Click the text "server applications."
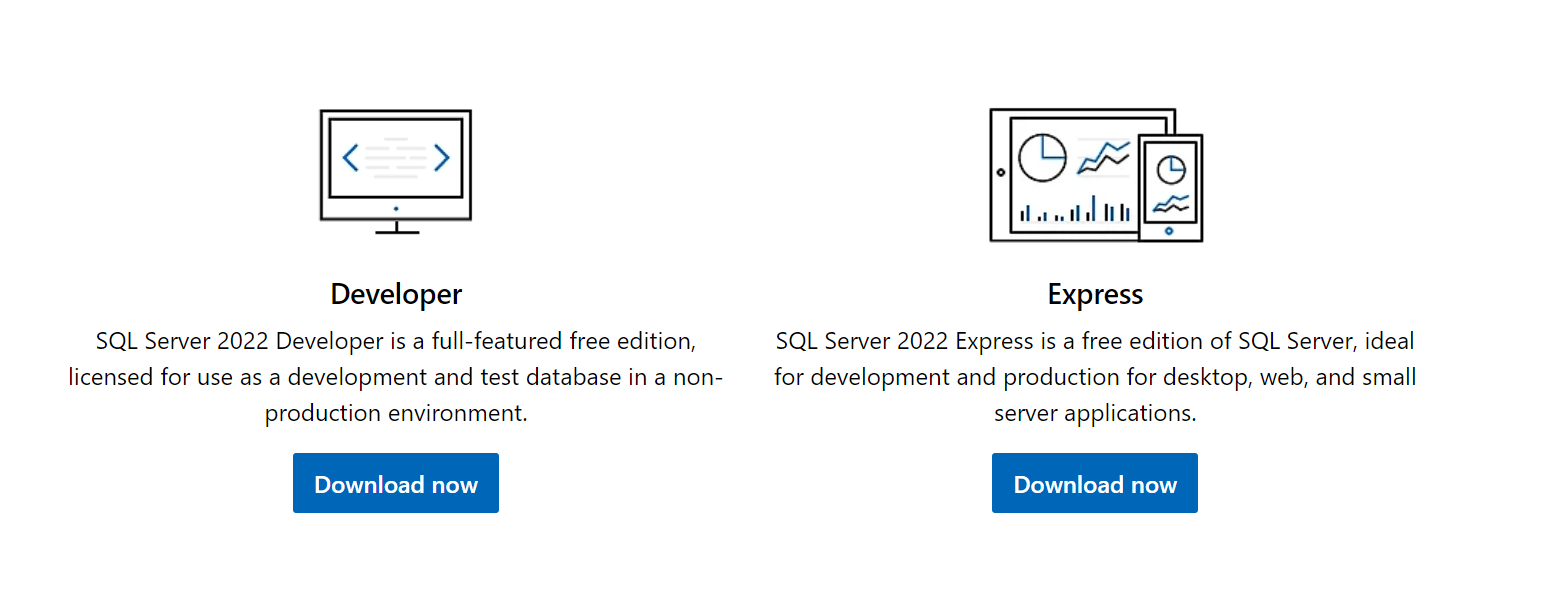The width and height of the screenshot is (1558, 601). [1095, 413]
